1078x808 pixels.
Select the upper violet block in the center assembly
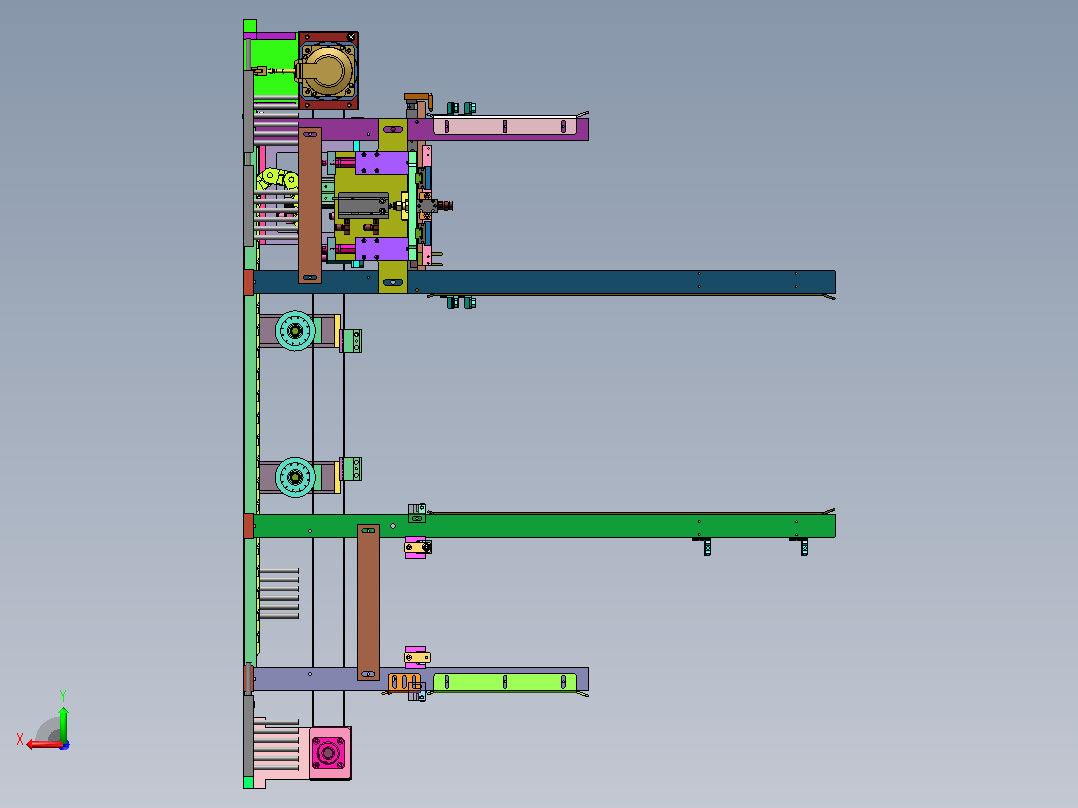click(382, 163)
